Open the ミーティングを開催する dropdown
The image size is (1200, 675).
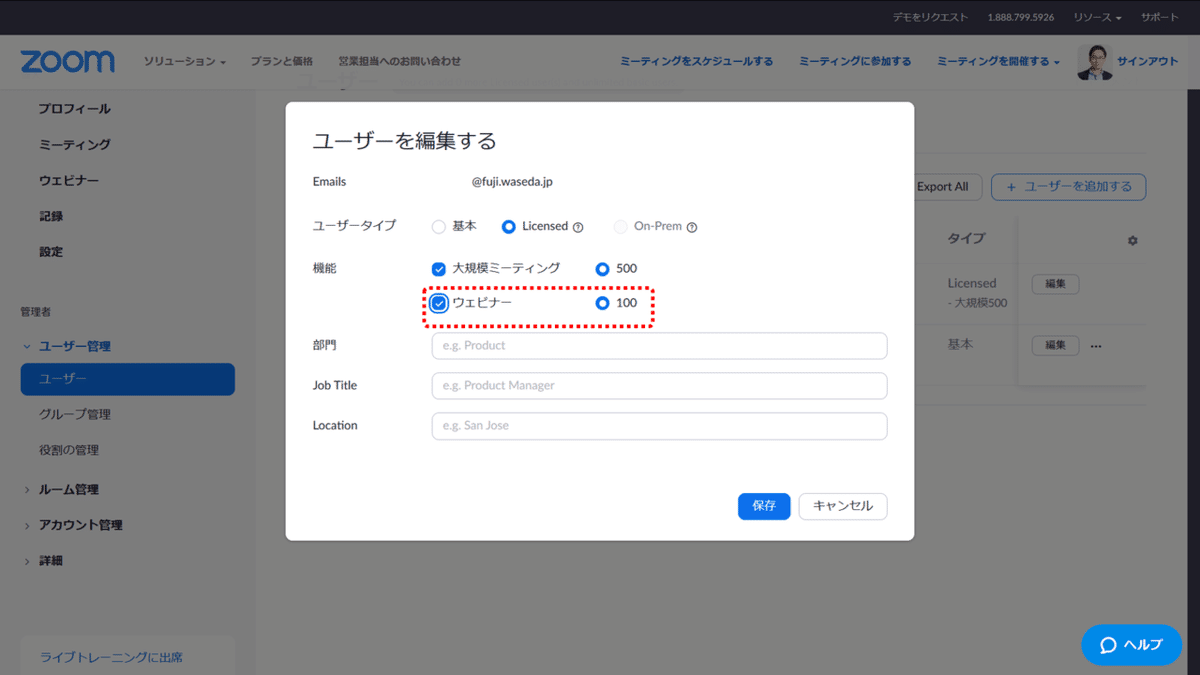point(990,61)
